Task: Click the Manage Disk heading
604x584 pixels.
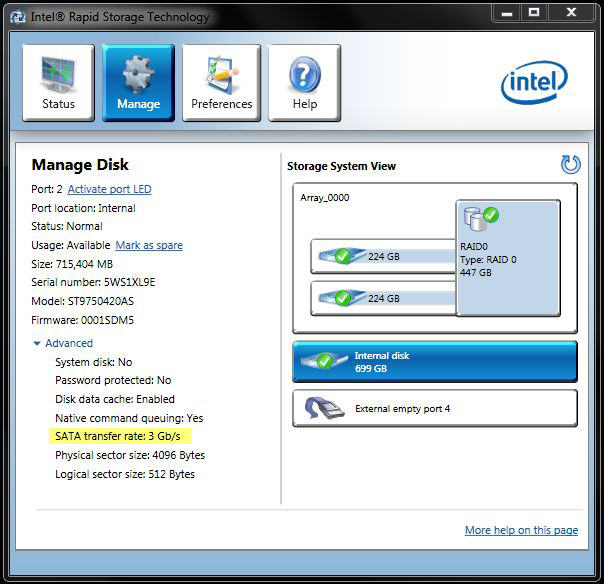Action: [80, 165]
